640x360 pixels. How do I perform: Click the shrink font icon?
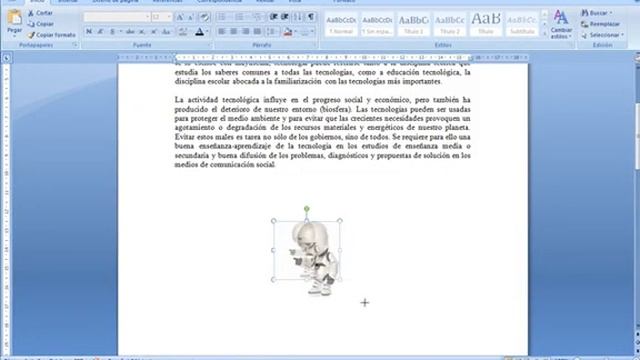tap(191, 17)
